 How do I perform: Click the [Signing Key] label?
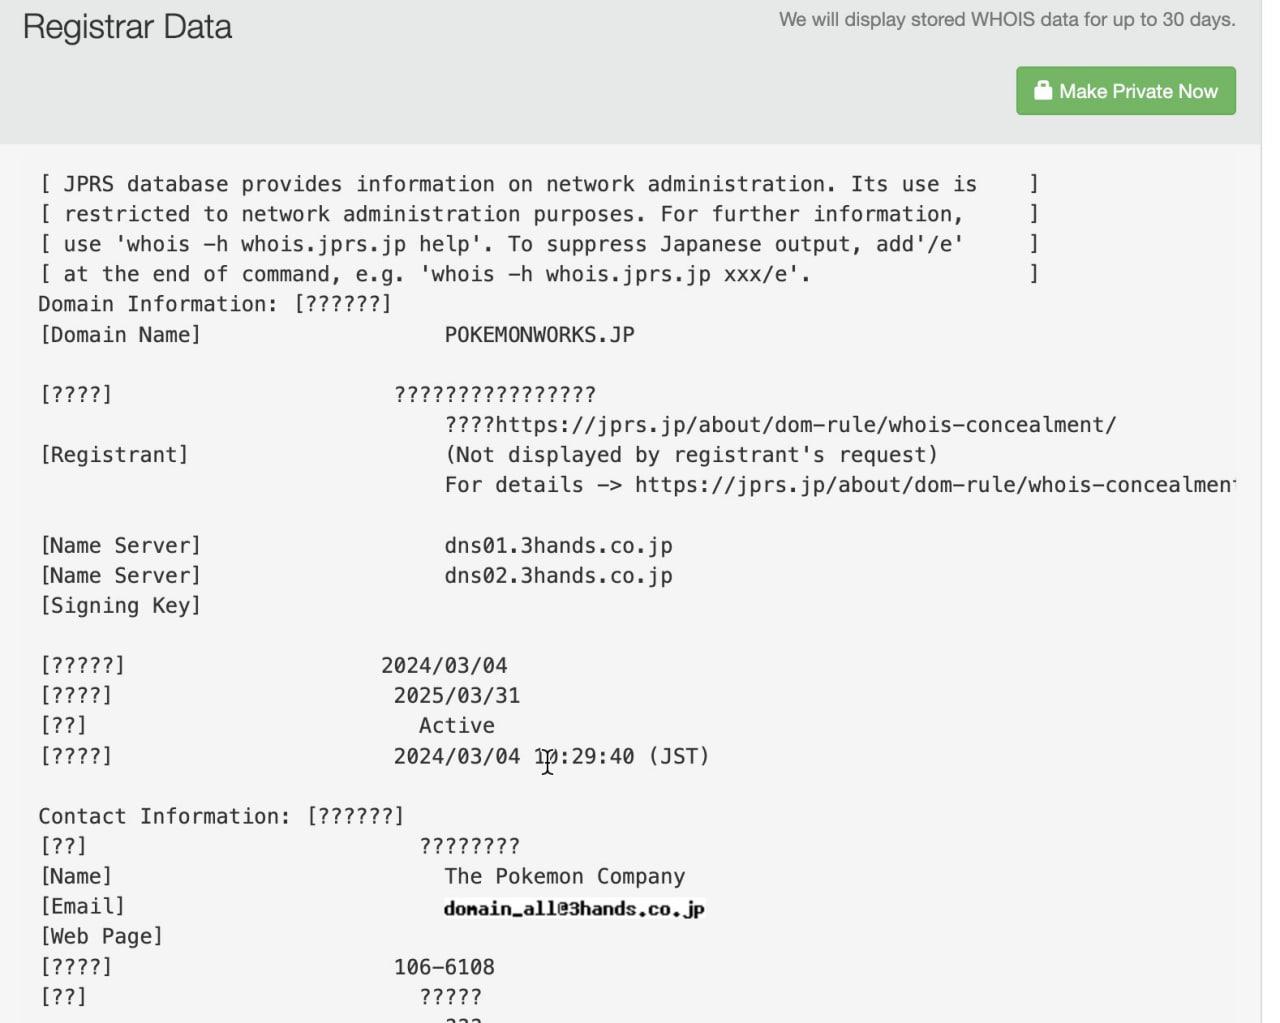[120, 605]
